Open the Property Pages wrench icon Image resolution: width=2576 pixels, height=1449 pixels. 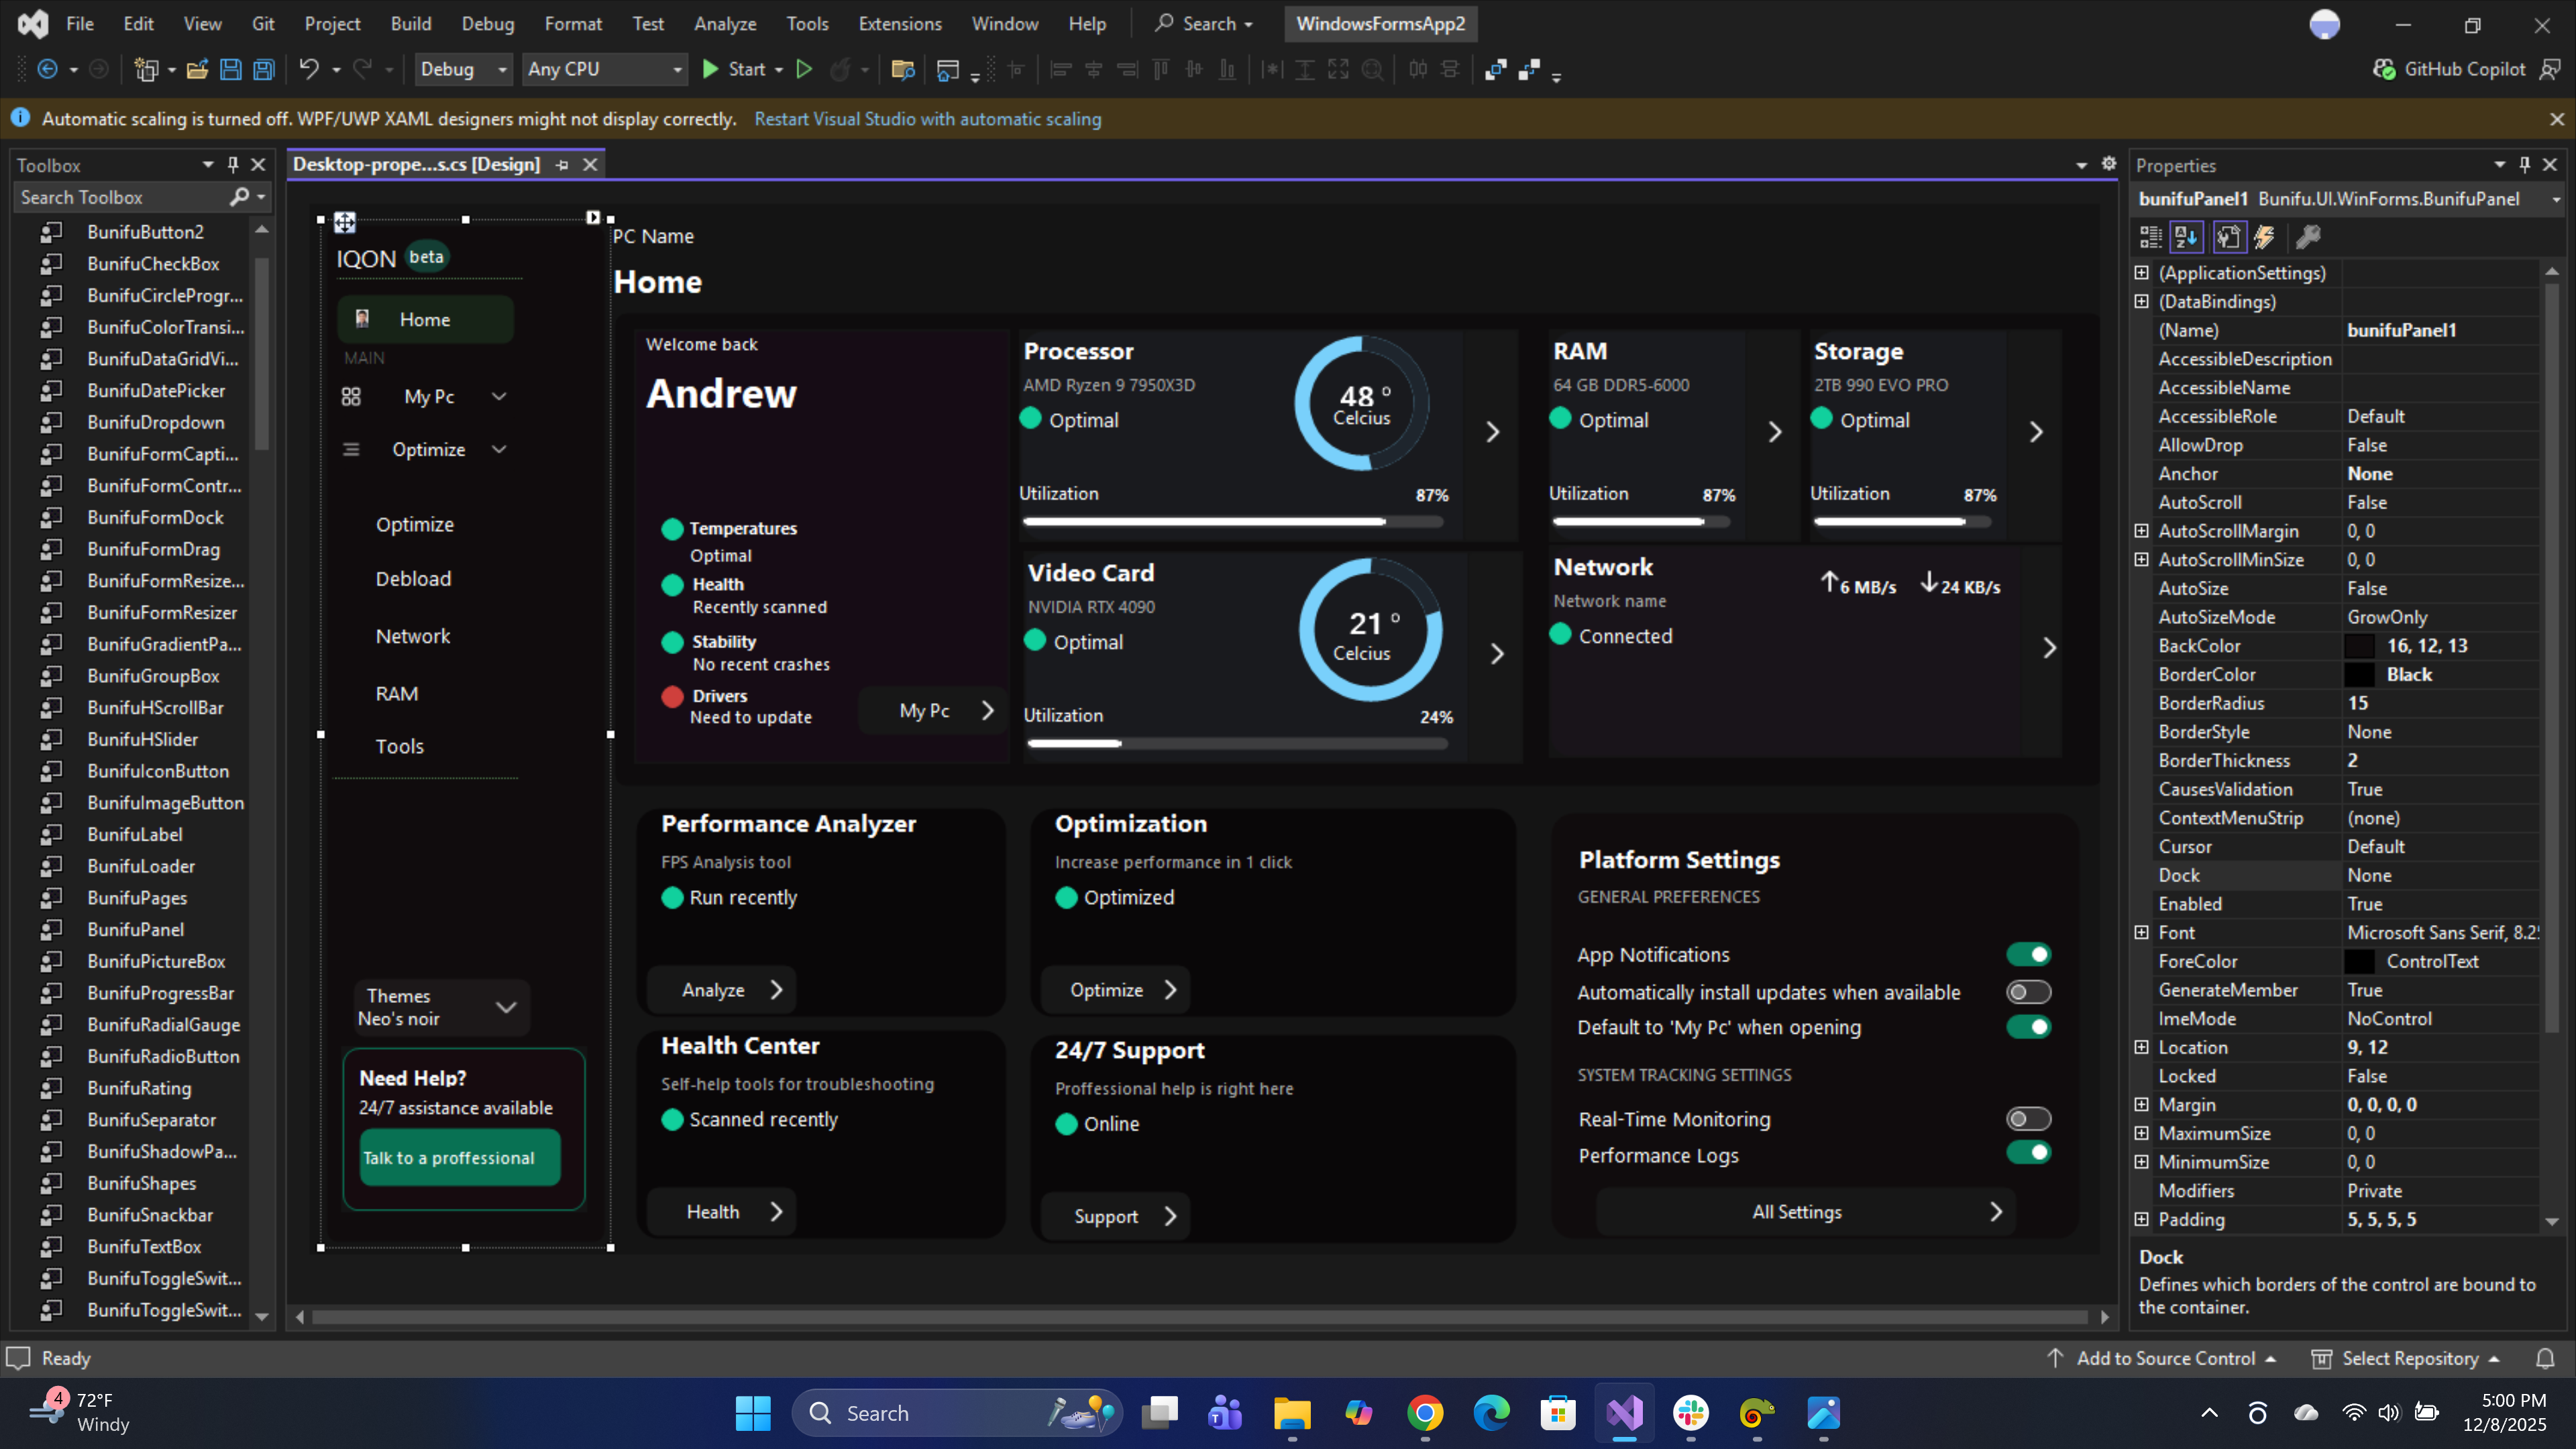pyautogui.click(x=2230, y=237)
